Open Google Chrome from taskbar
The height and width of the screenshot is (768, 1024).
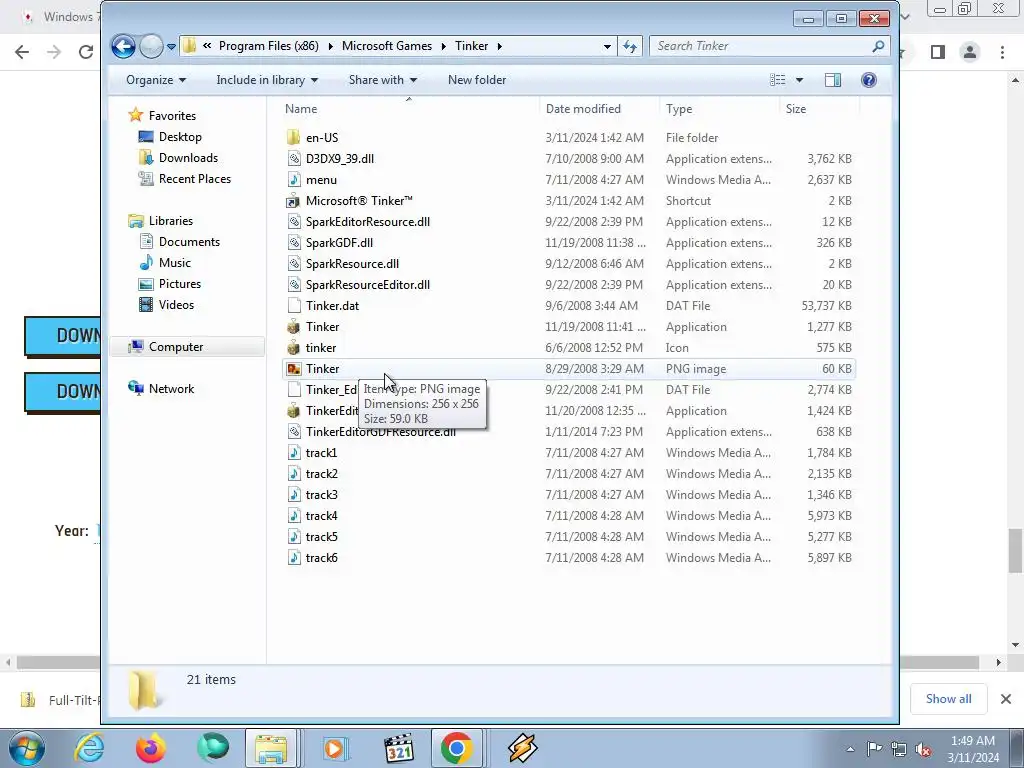click(456, 748)
